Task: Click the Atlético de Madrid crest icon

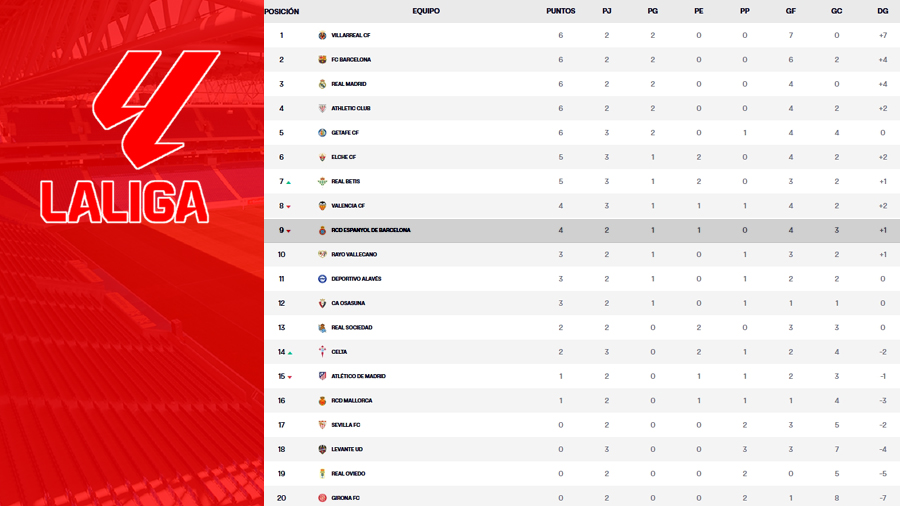Action: [x=322, y=376]
